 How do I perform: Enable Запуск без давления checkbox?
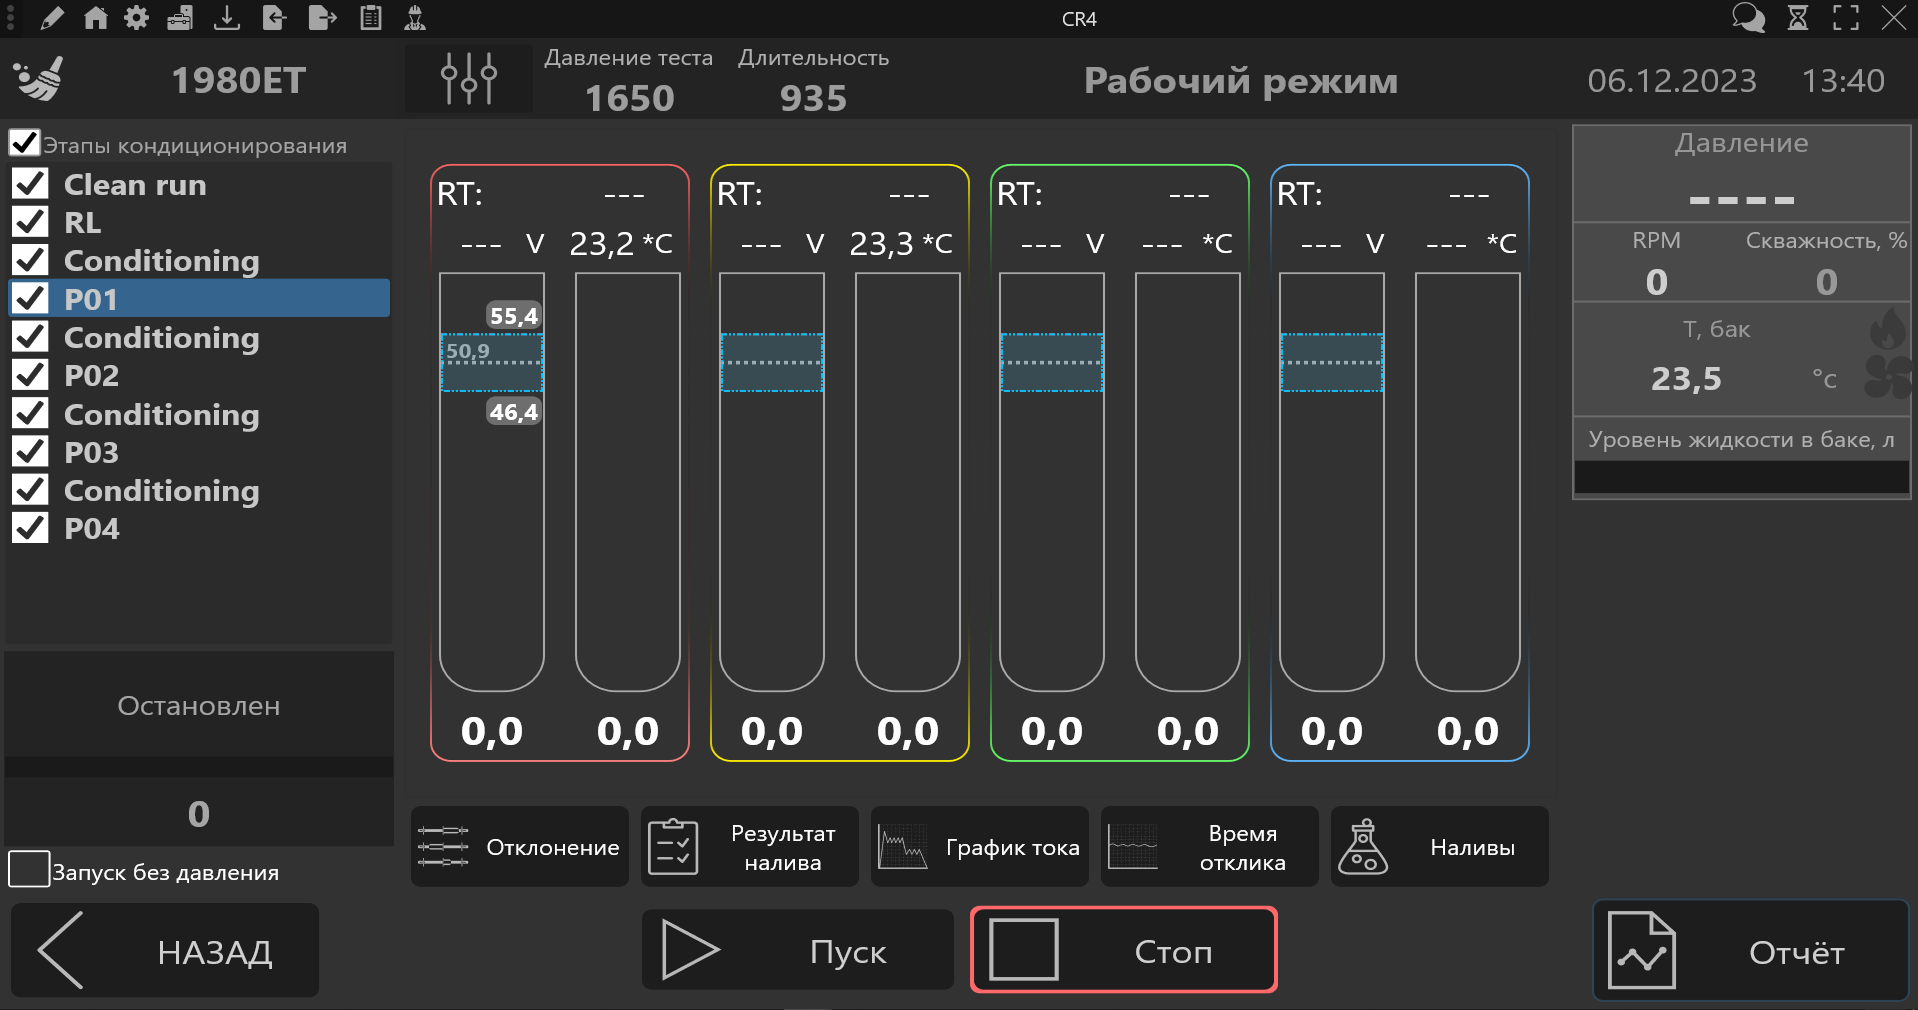(x=29, y=869)
